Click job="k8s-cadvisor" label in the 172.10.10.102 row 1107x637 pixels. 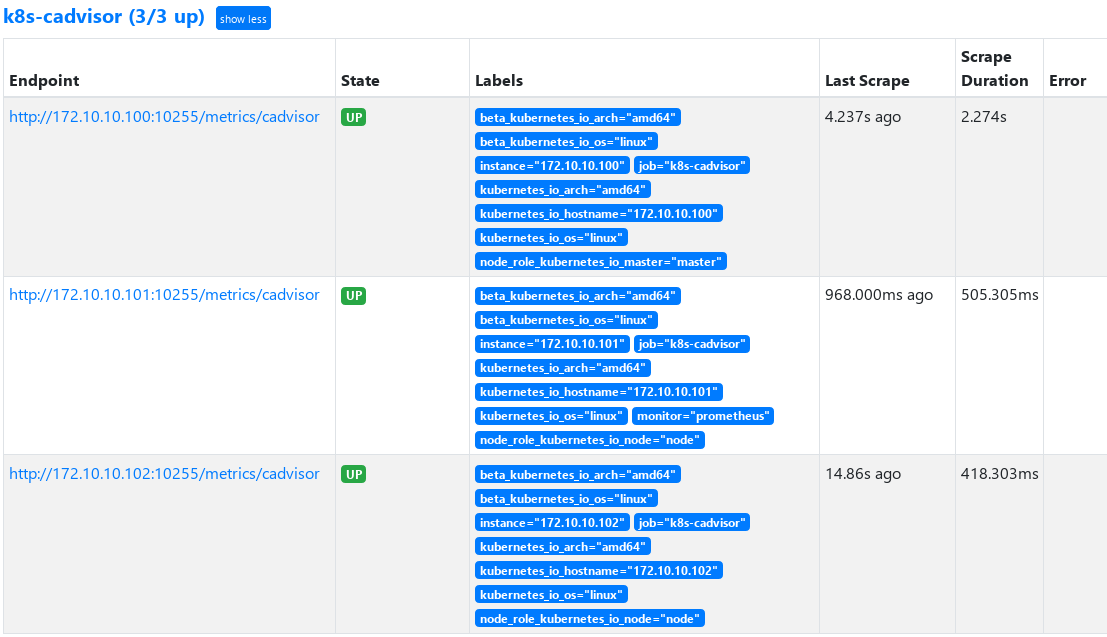click(692, 523)
